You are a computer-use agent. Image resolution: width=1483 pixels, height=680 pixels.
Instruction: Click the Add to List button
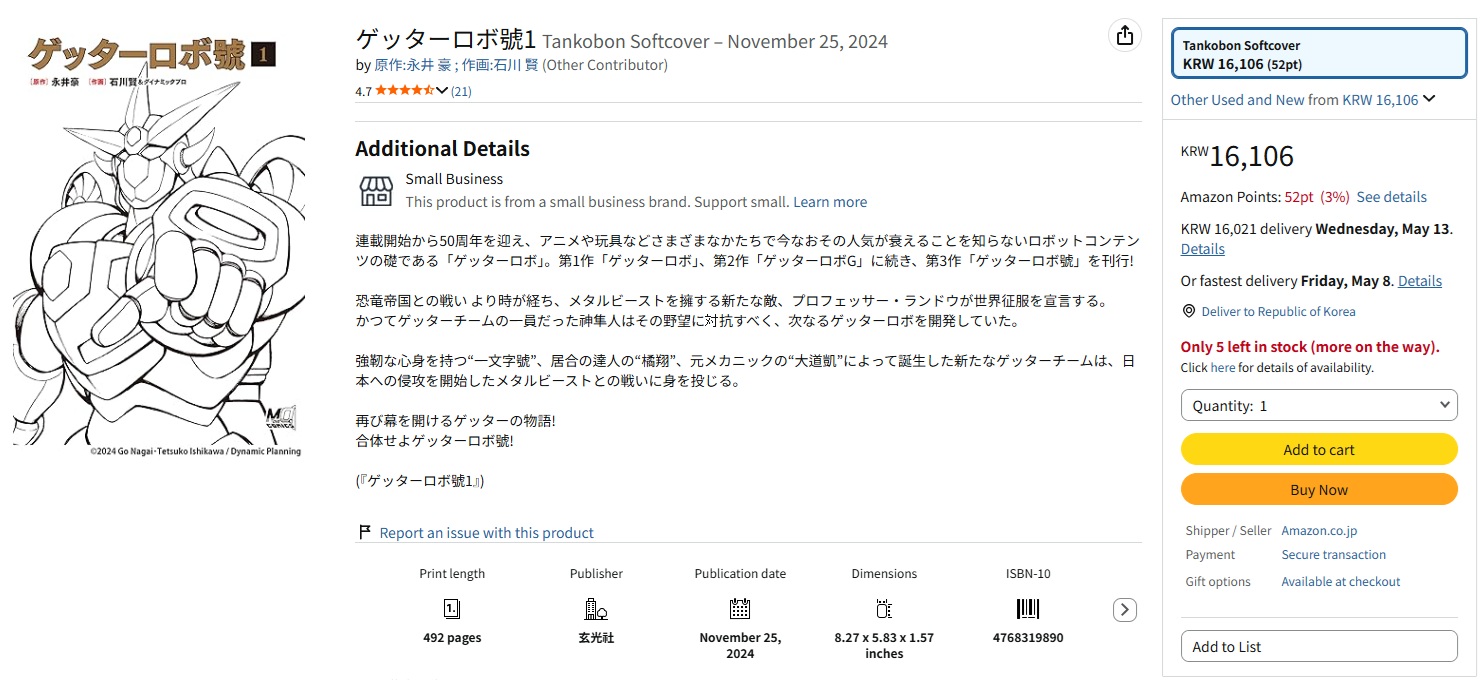coord(1319,646)
